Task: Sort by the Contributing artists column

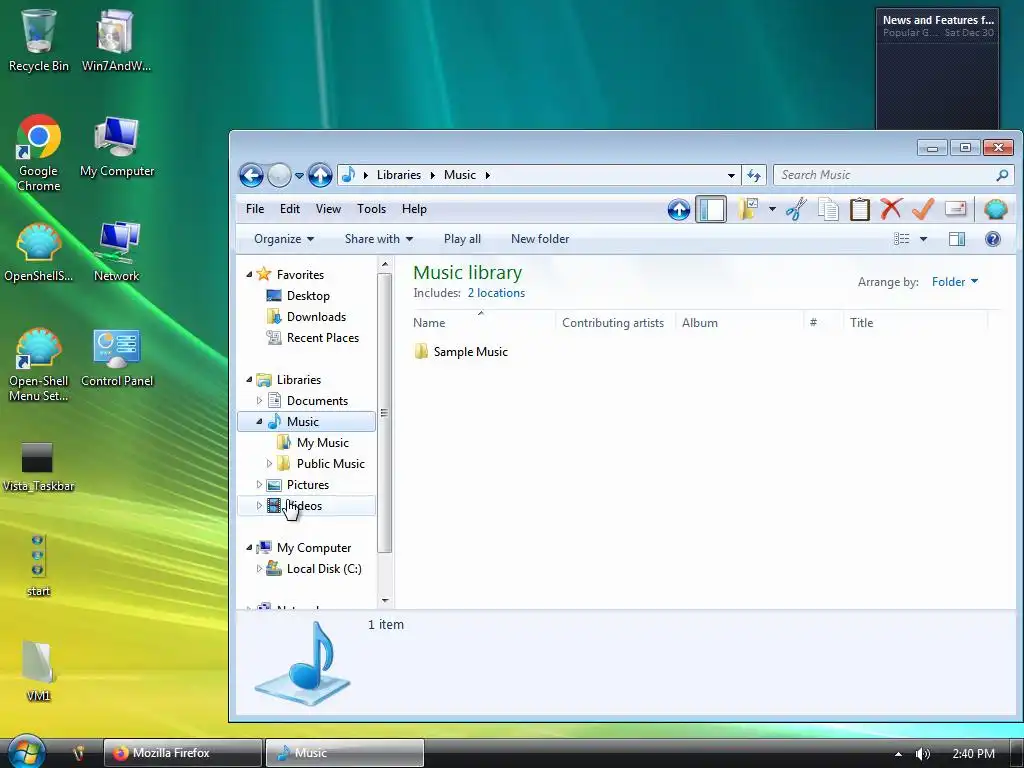Action: pyautogui.click(x=613, y=323)
